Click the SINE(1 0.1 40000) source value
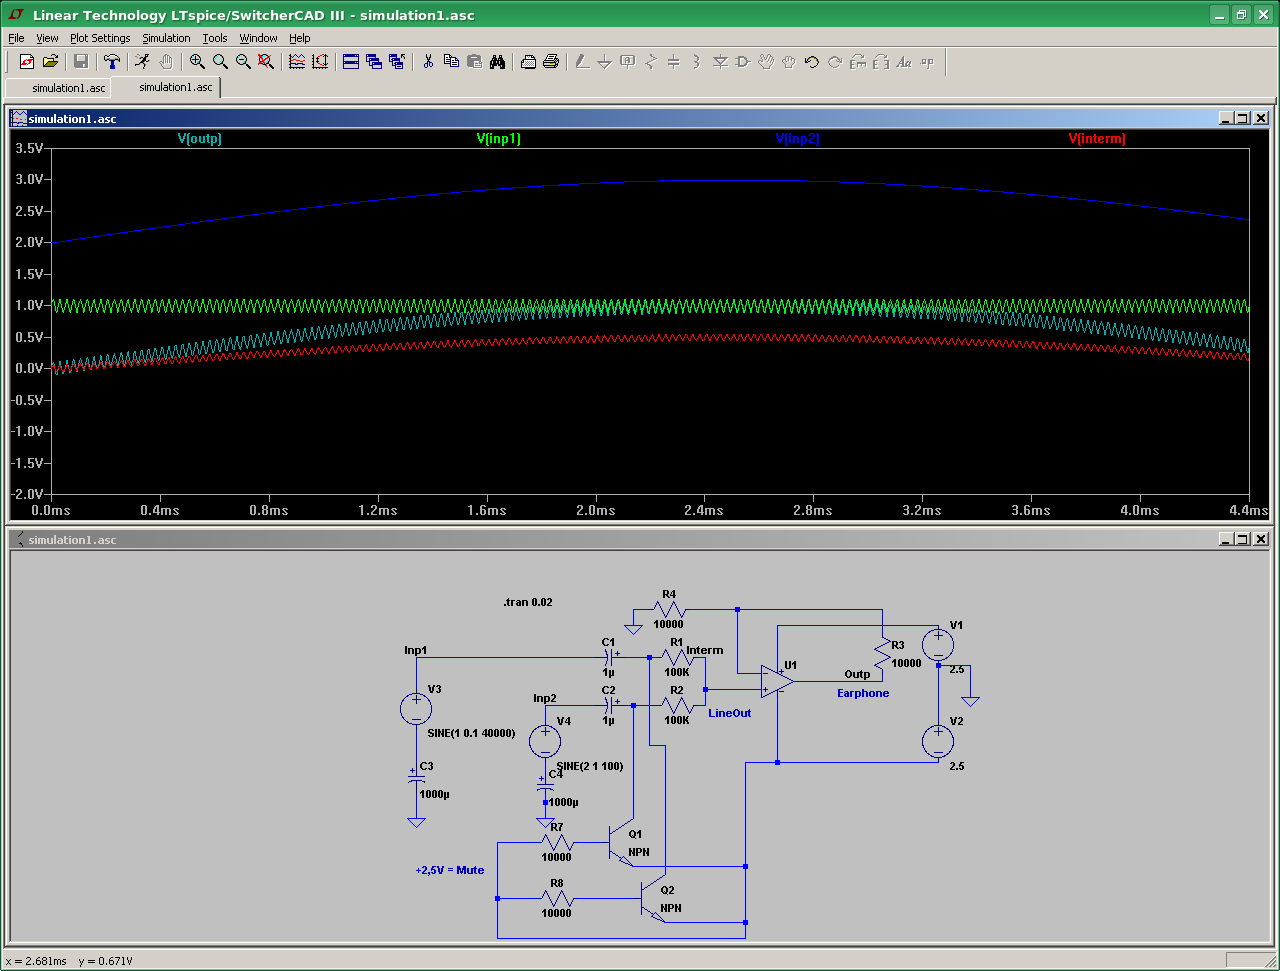 [x=471, y=733]
